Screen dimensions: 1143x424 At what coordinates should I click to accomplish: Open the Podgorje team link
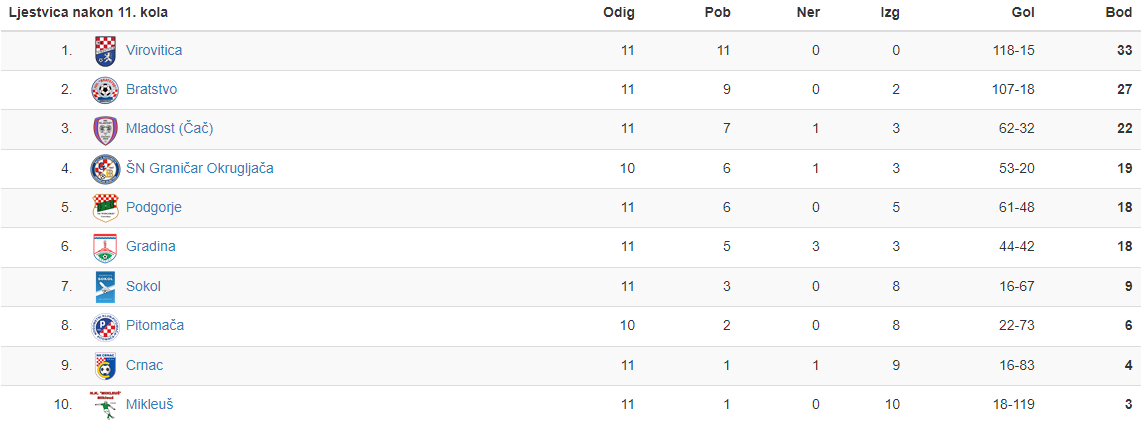(154, 208)
